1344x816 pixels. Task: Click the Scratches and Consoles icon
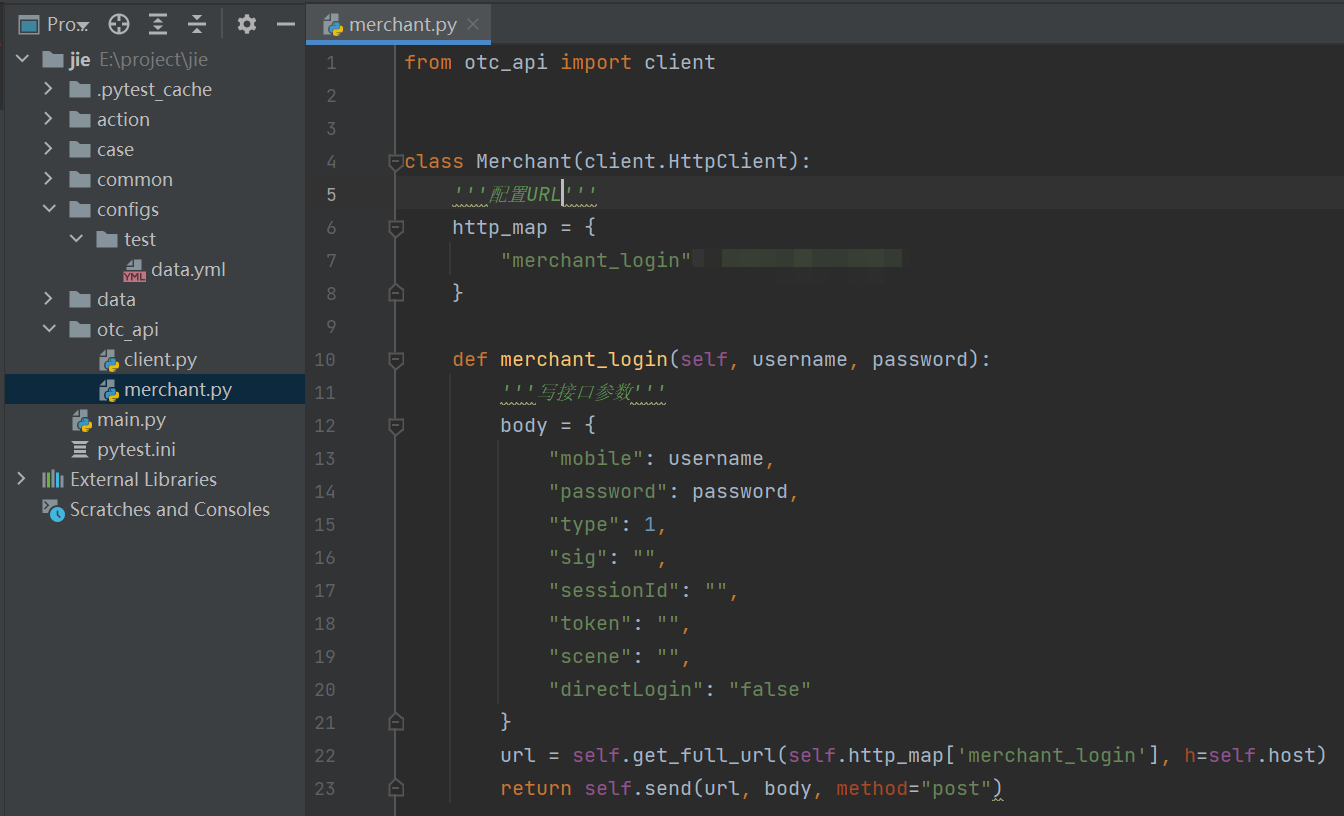coord(53,510)
